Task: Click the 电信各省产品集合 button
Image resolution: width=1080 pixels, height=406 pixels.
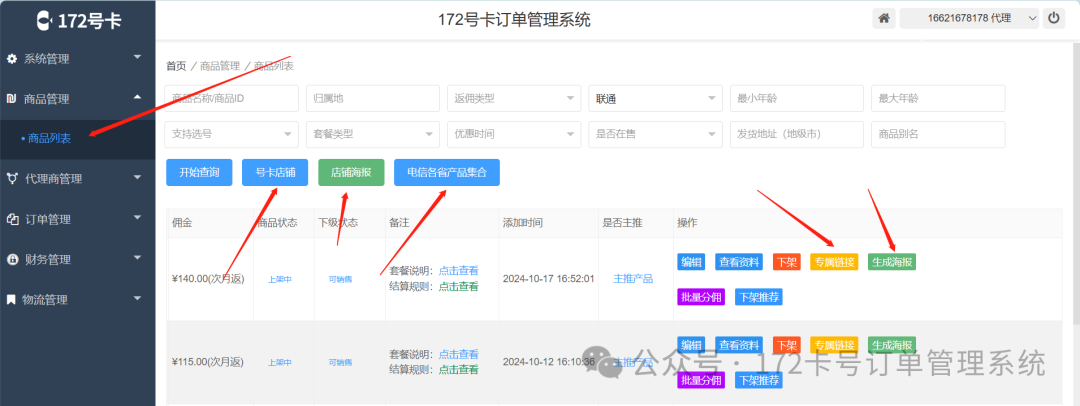Action: [446, 172]
